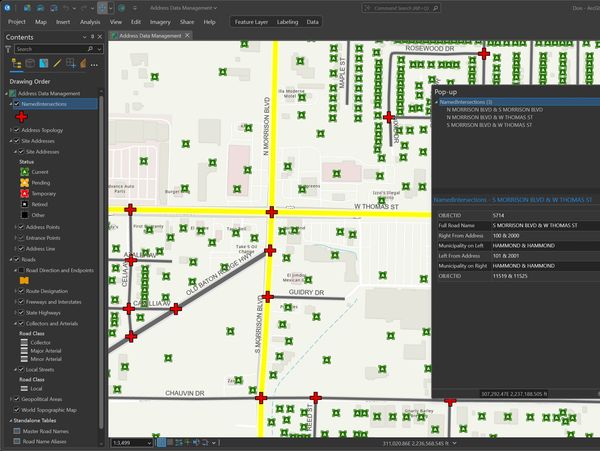Click List By Data Source icon
Viewport: 600px width, 451px height.
(30, 64)
